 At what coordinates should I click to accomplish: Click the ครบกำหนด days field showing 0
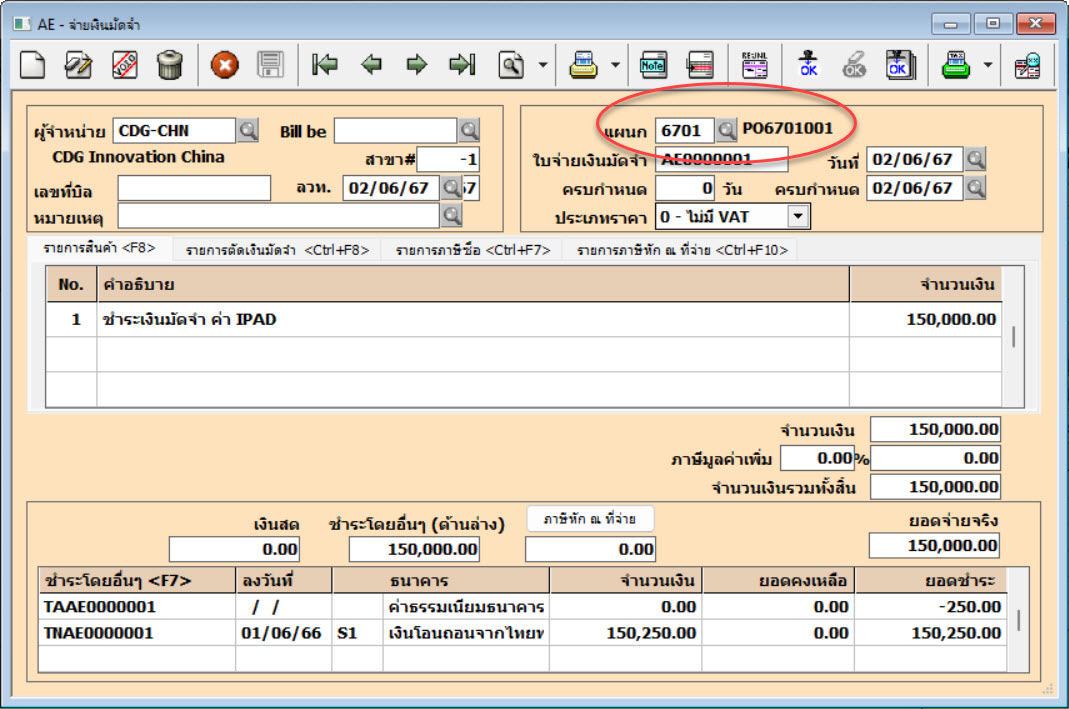[684, 188]
